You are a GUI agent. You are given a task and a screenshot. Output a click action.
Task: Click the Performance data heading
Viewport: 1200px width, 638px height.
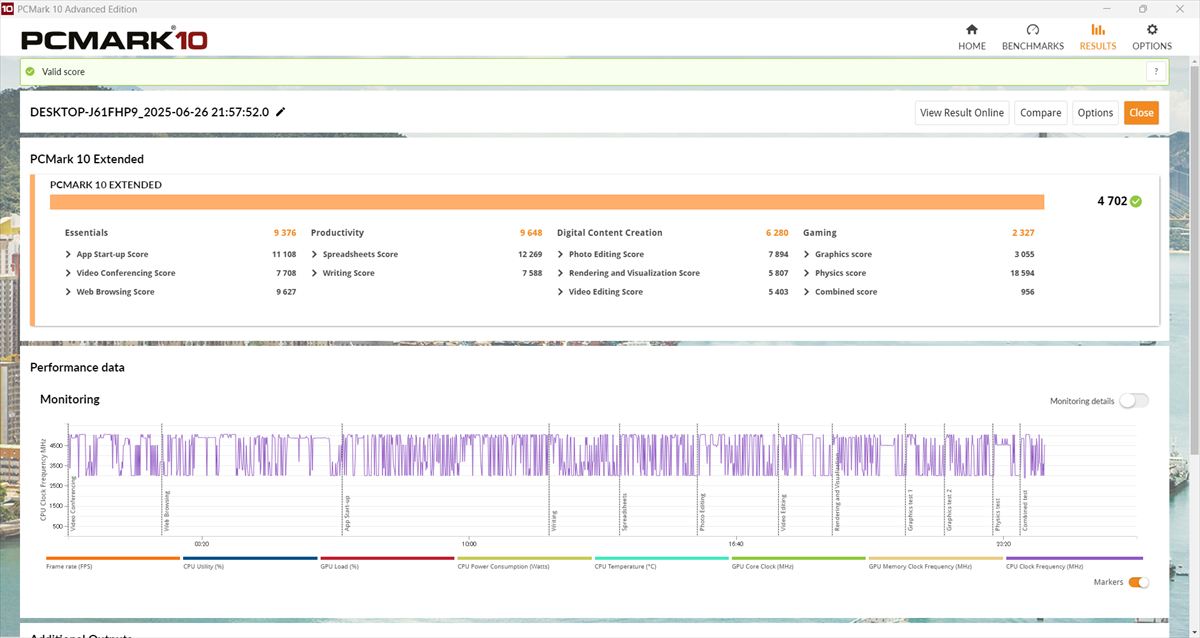pyautogui.click(x=77, y=367)
